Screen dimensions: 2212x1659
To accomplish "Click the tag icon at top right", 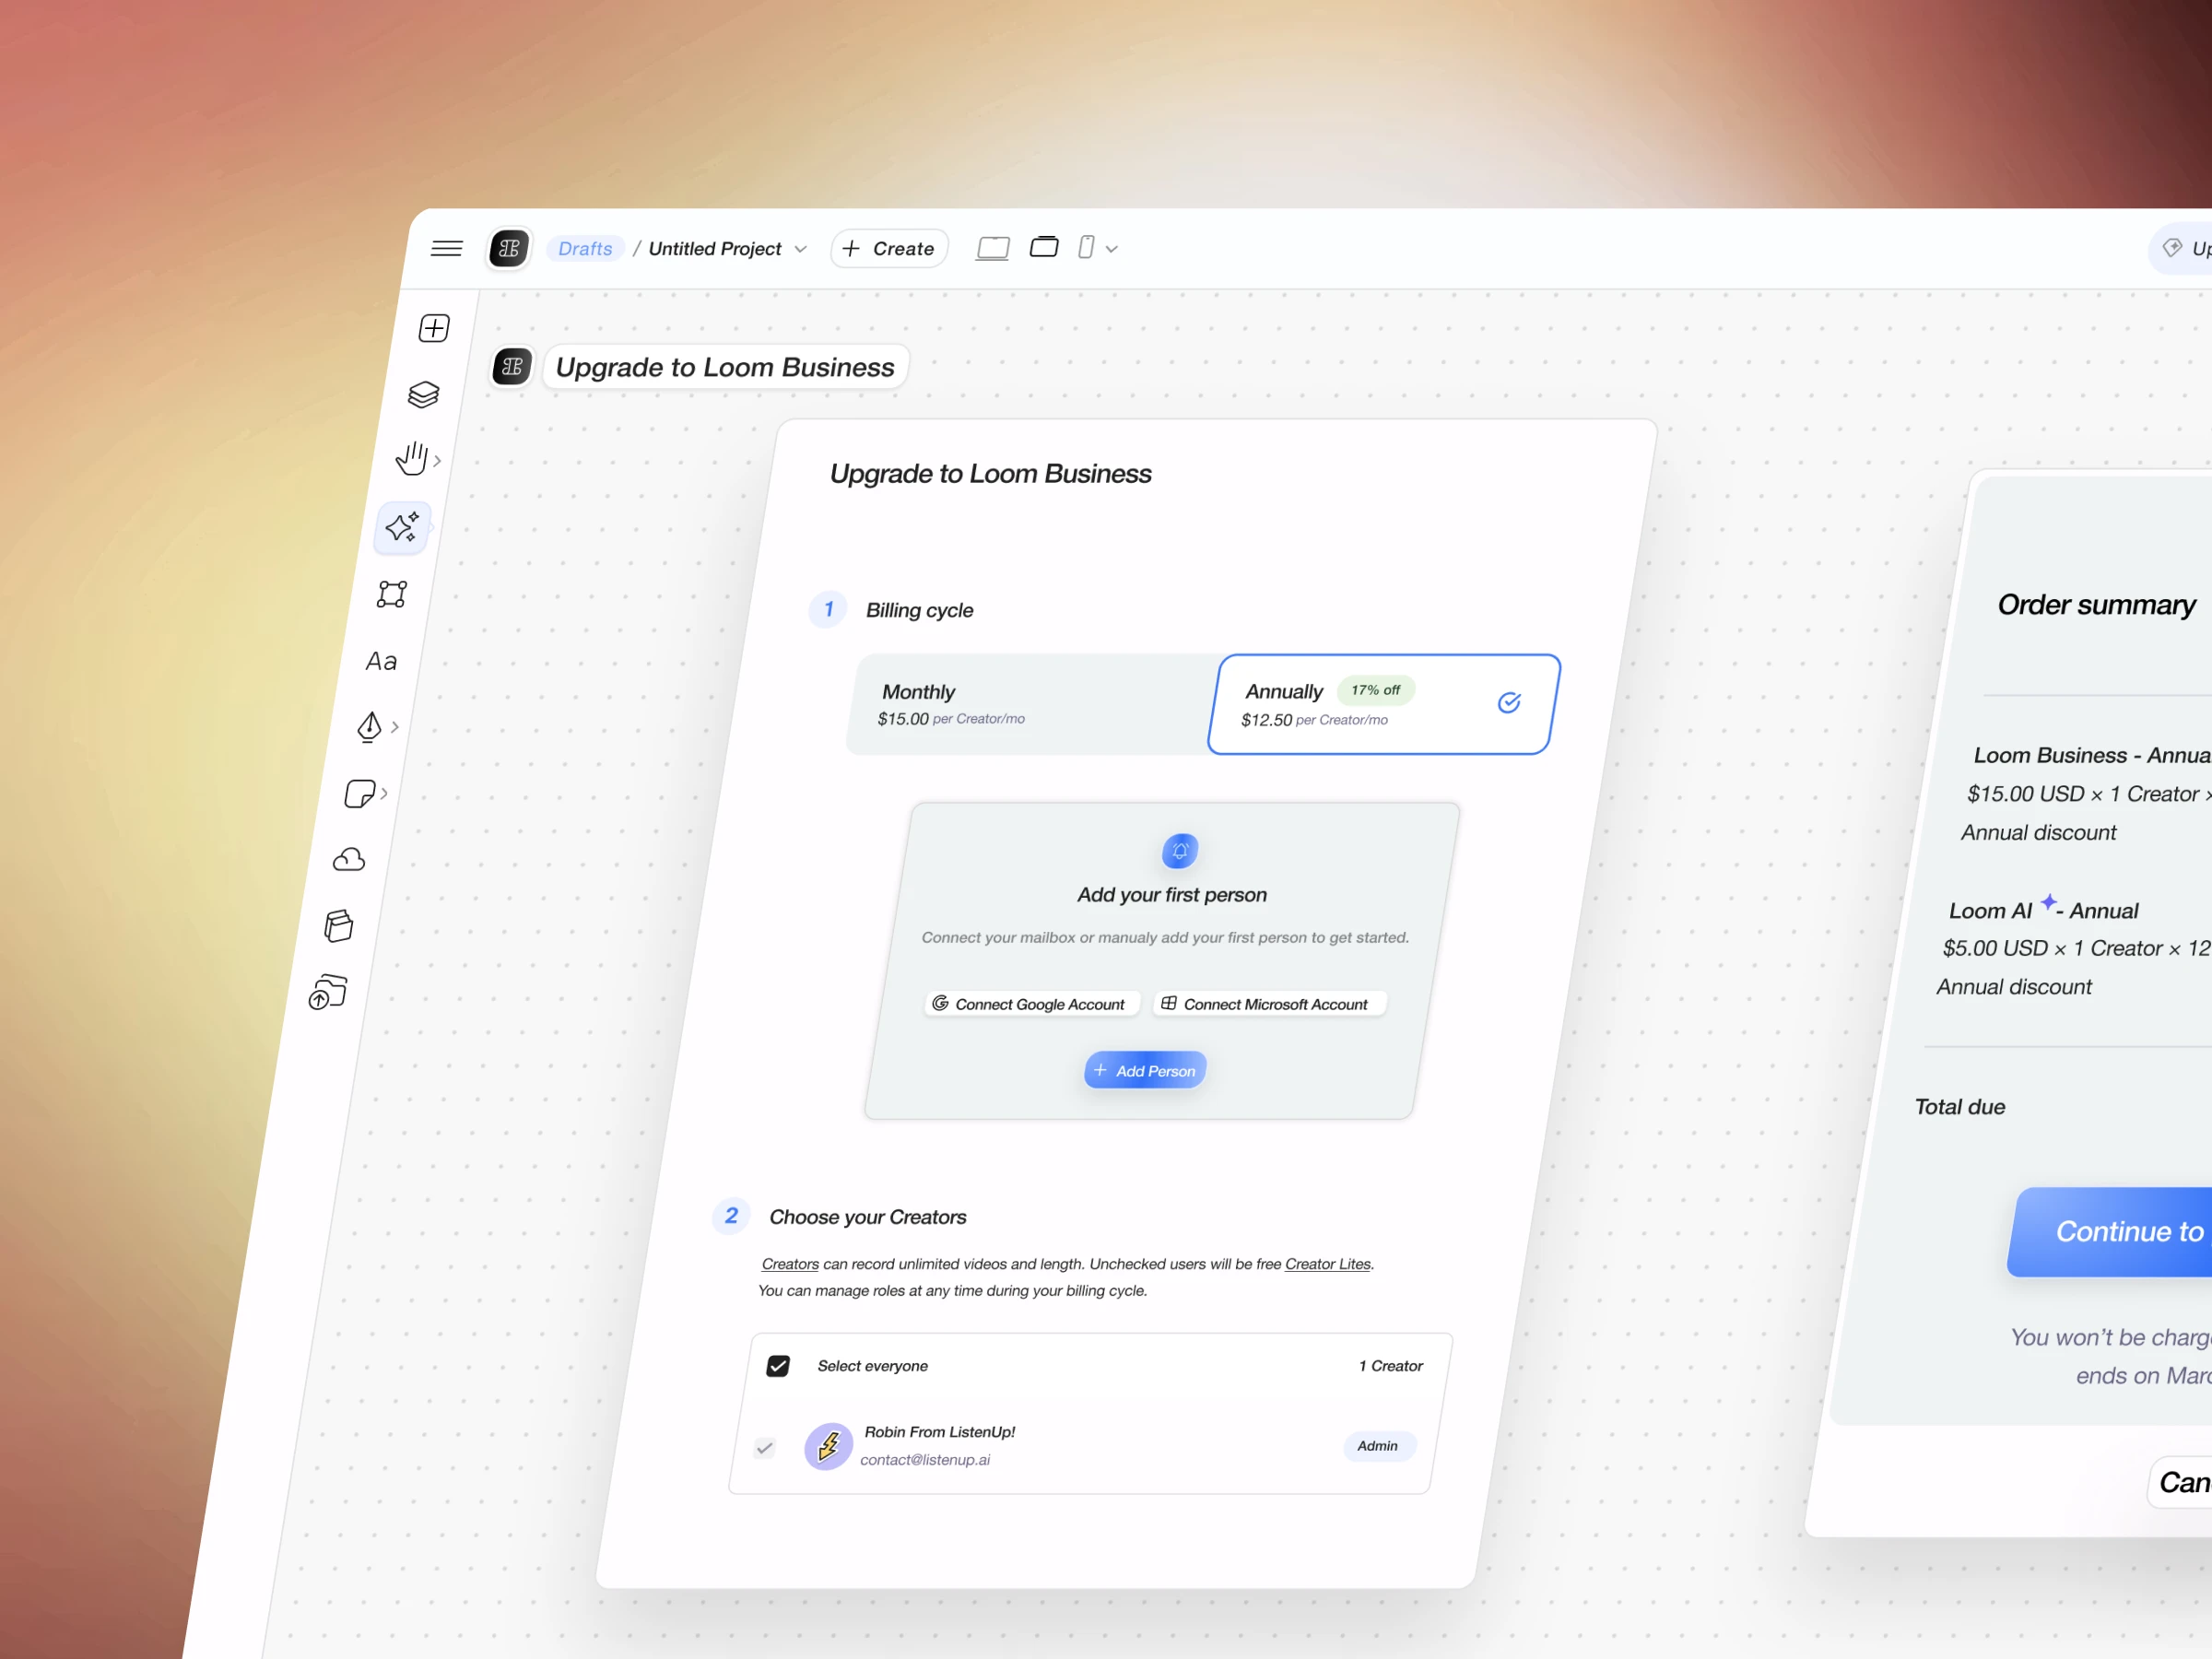I will [2171, 248].
